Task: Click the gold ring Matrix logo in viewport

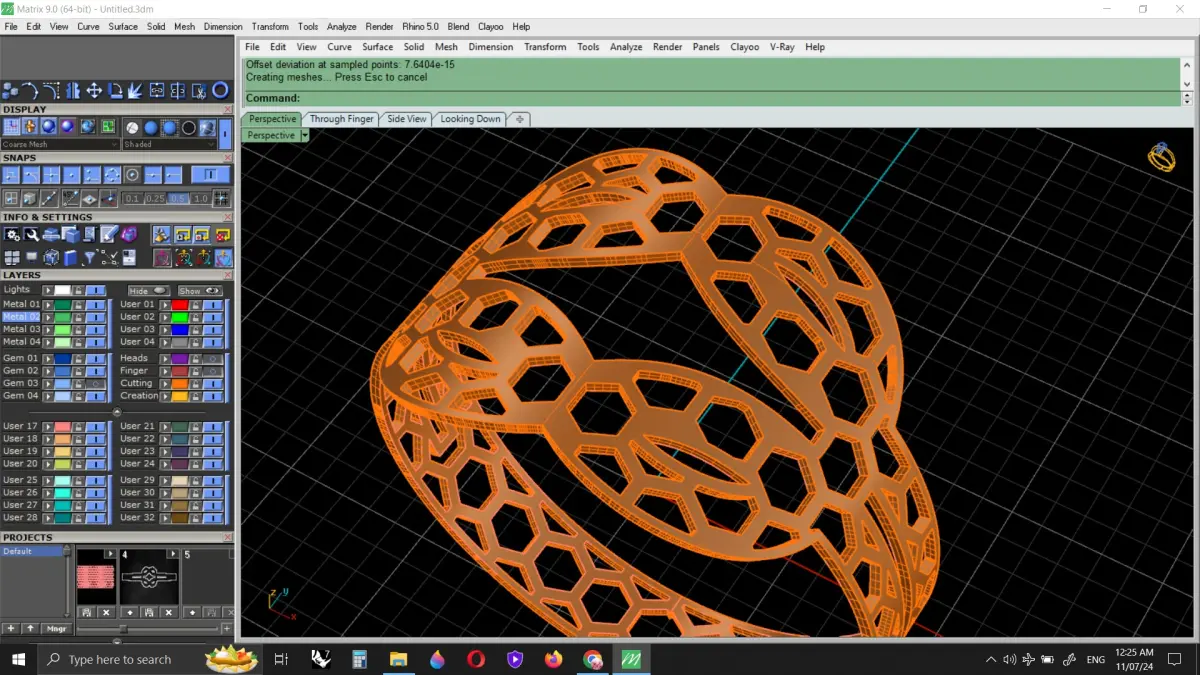Action: coord(1161,157)
